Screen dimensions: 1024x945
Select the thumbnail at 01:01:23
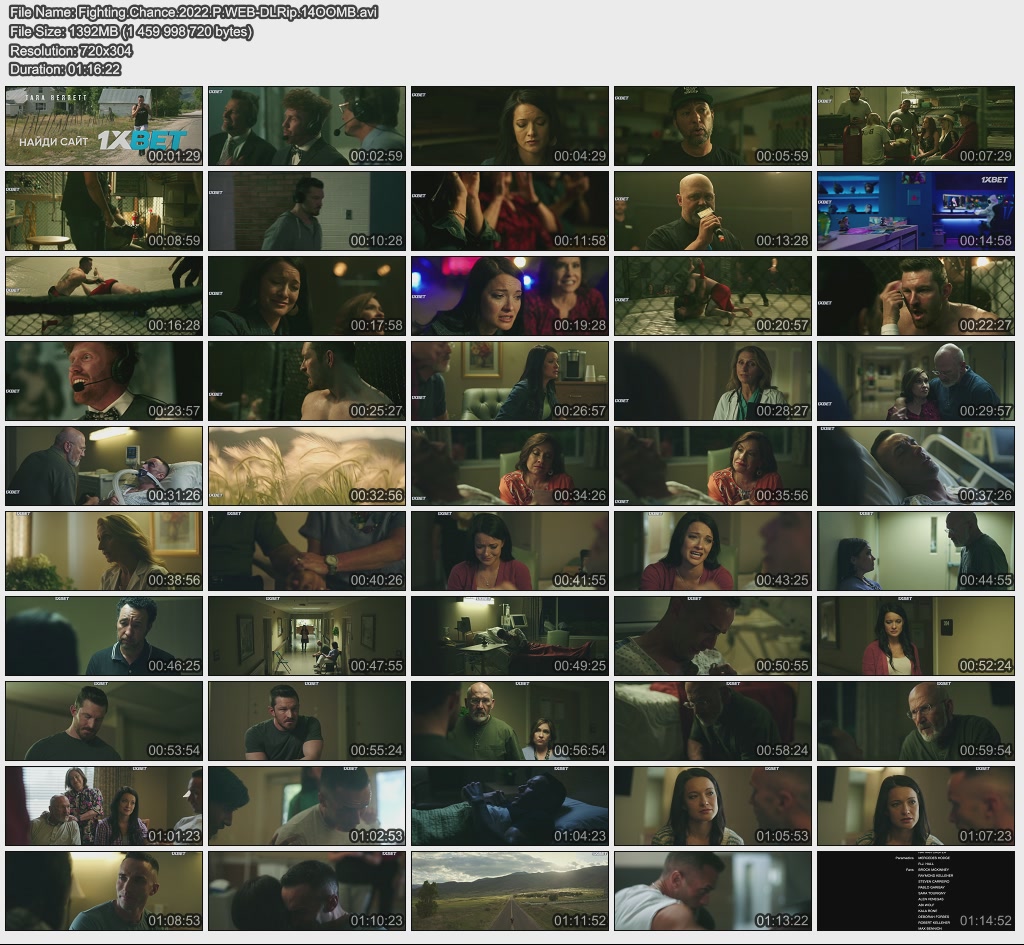(104, 806)
